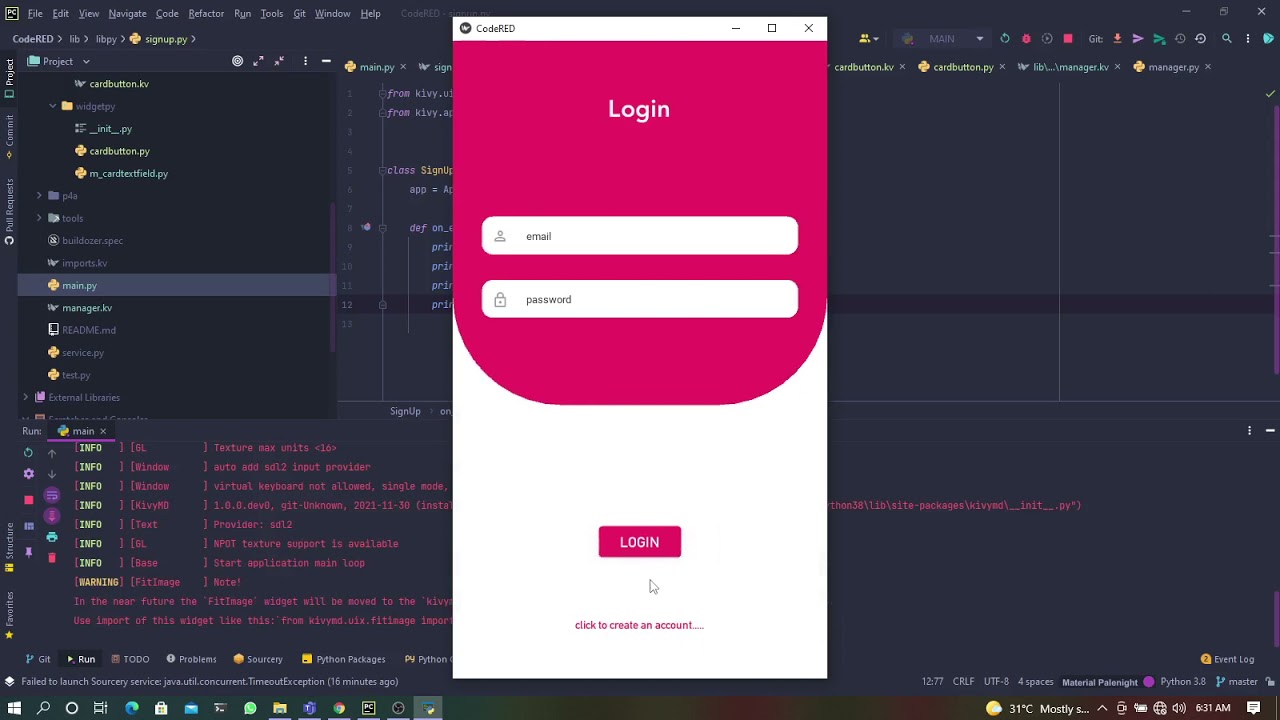Expand the p4a folder
Image resolution: width=1280 pixels, height=720 pixels.
pyautogui.click(x=39, y=196)
